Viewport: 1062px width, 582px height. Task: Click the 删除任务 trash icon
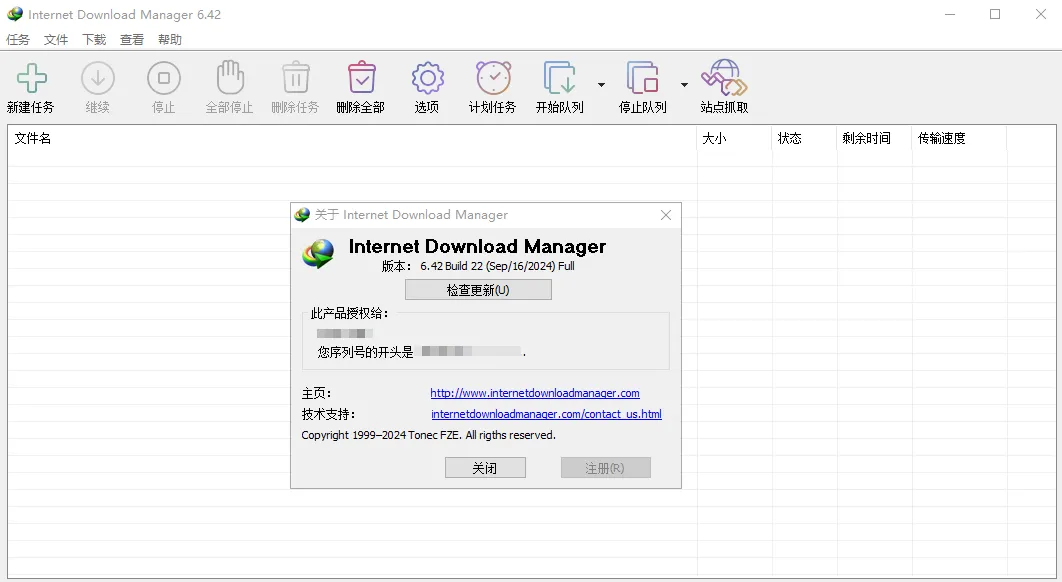point(295,77)
